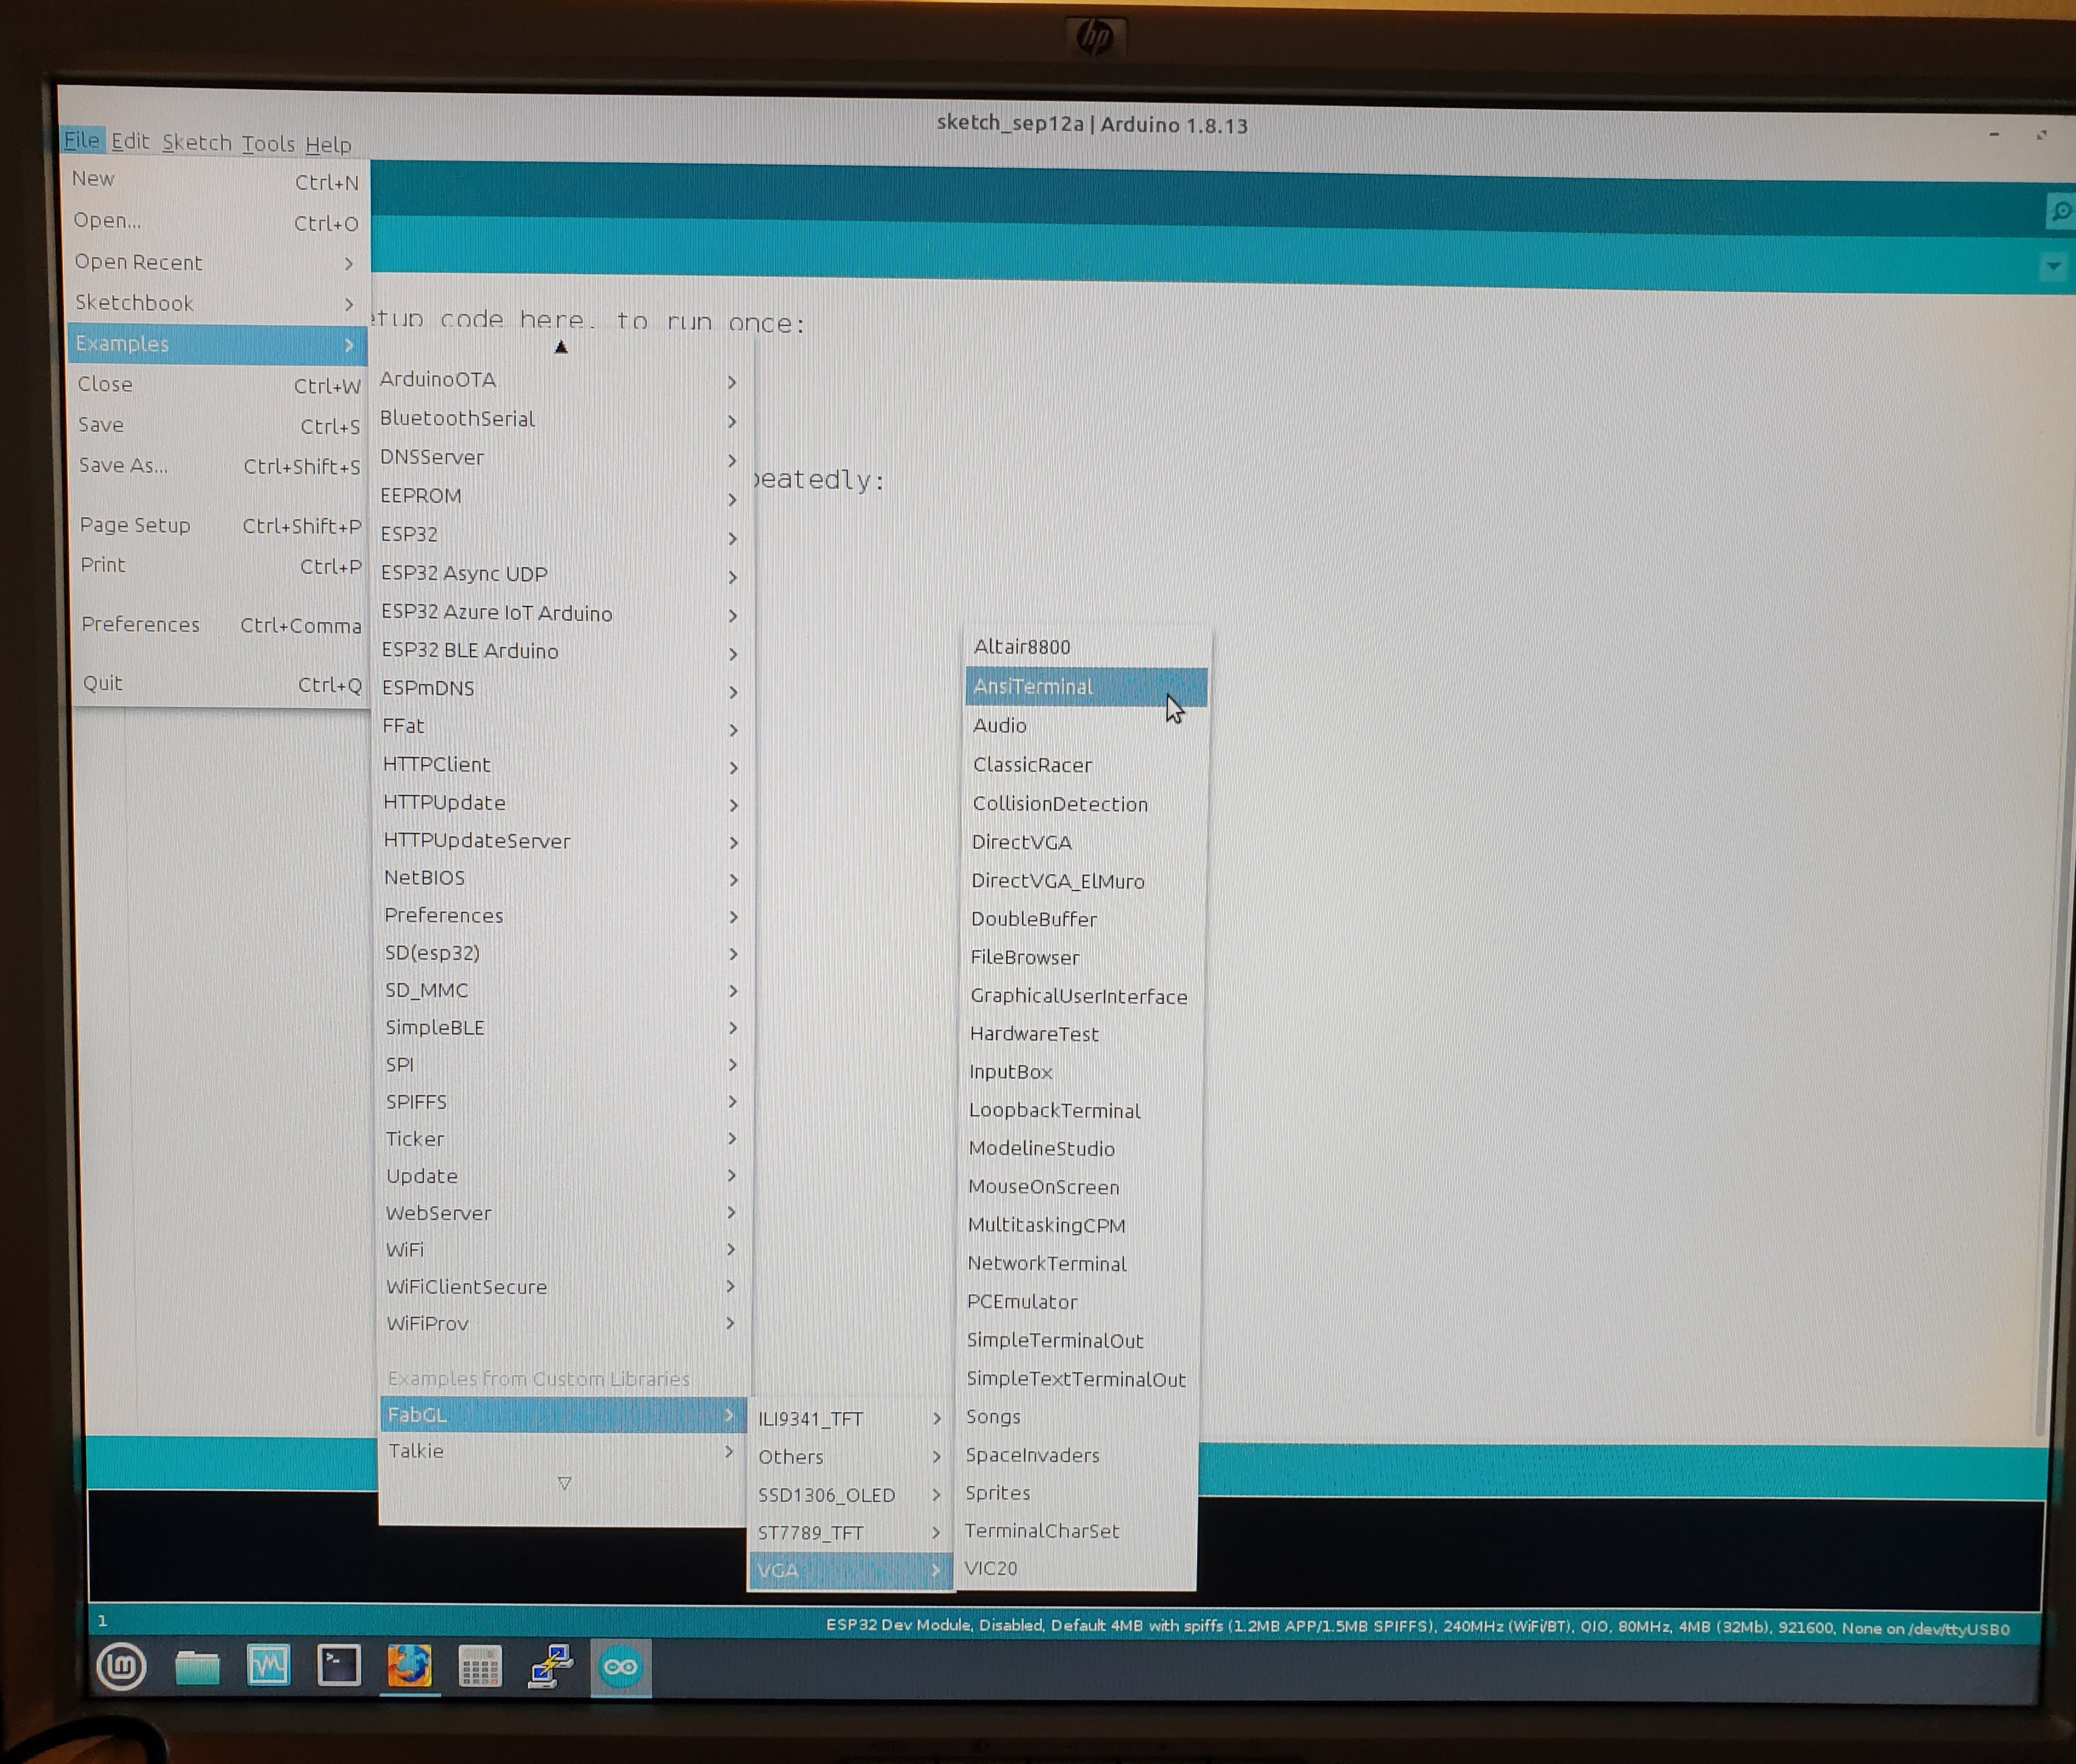This screenshot has width=2076, height=1764.
Task: Open the PCEmulator example
Action: tap(1080, 1302)
